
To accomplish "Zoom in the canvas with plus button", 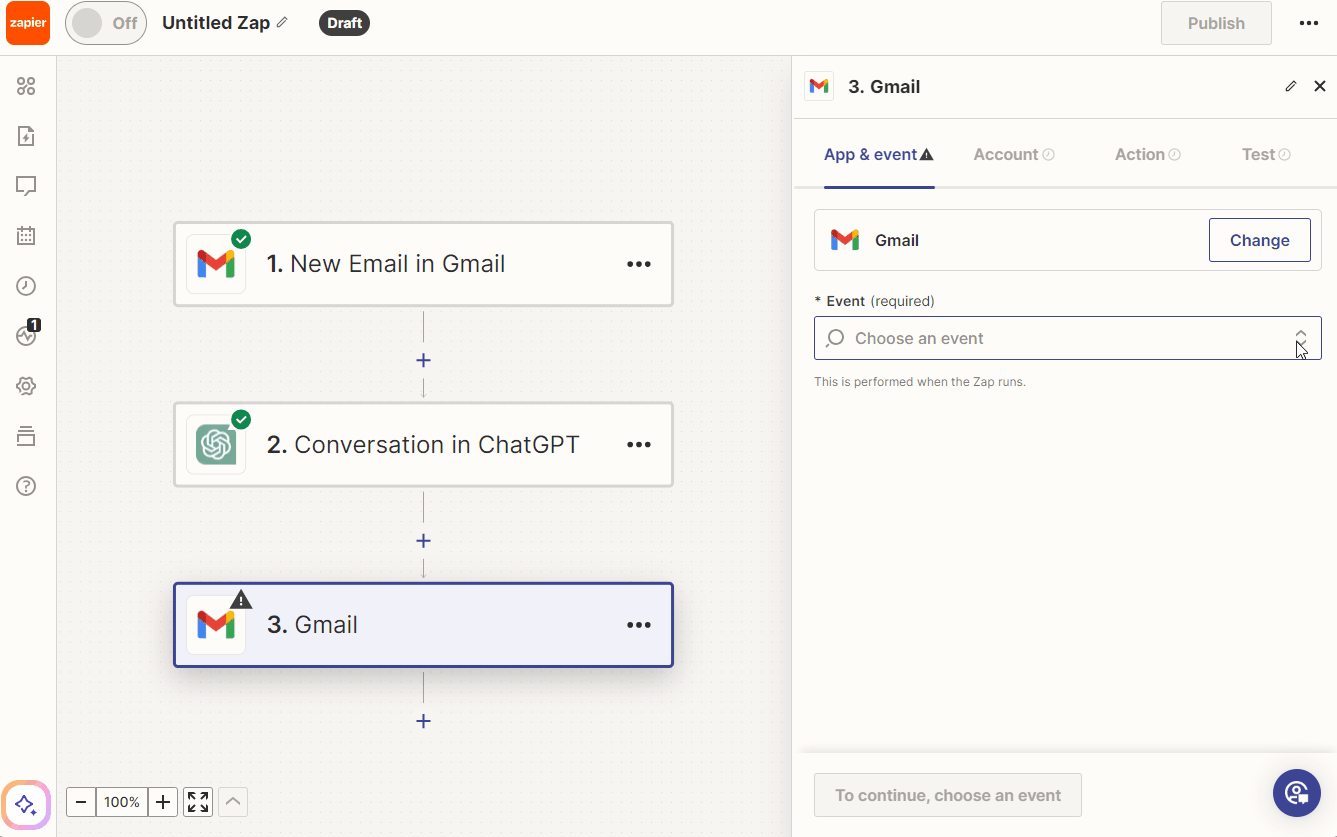I will (163, 802).
